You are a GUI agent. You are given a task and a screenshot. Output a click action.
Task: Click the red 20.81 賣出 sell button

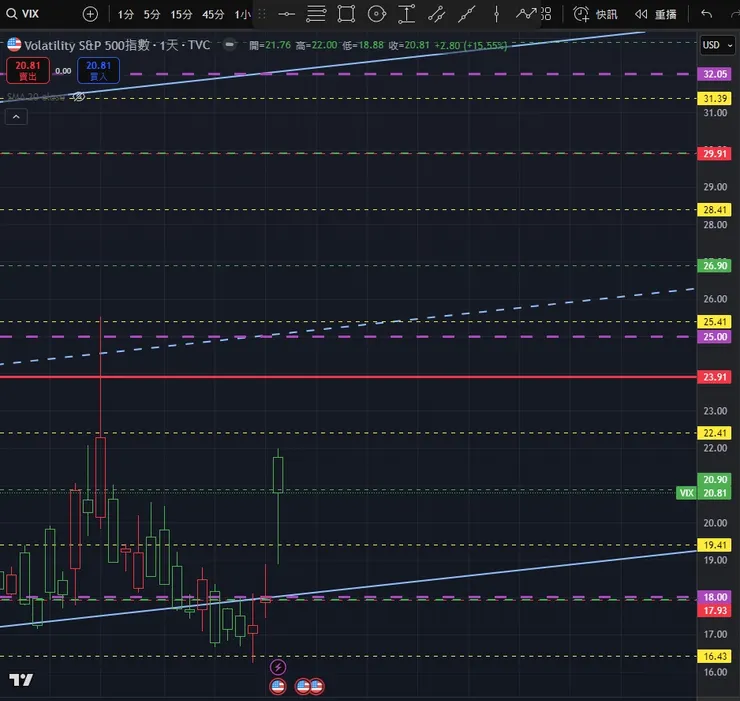[x=28, y=70]
